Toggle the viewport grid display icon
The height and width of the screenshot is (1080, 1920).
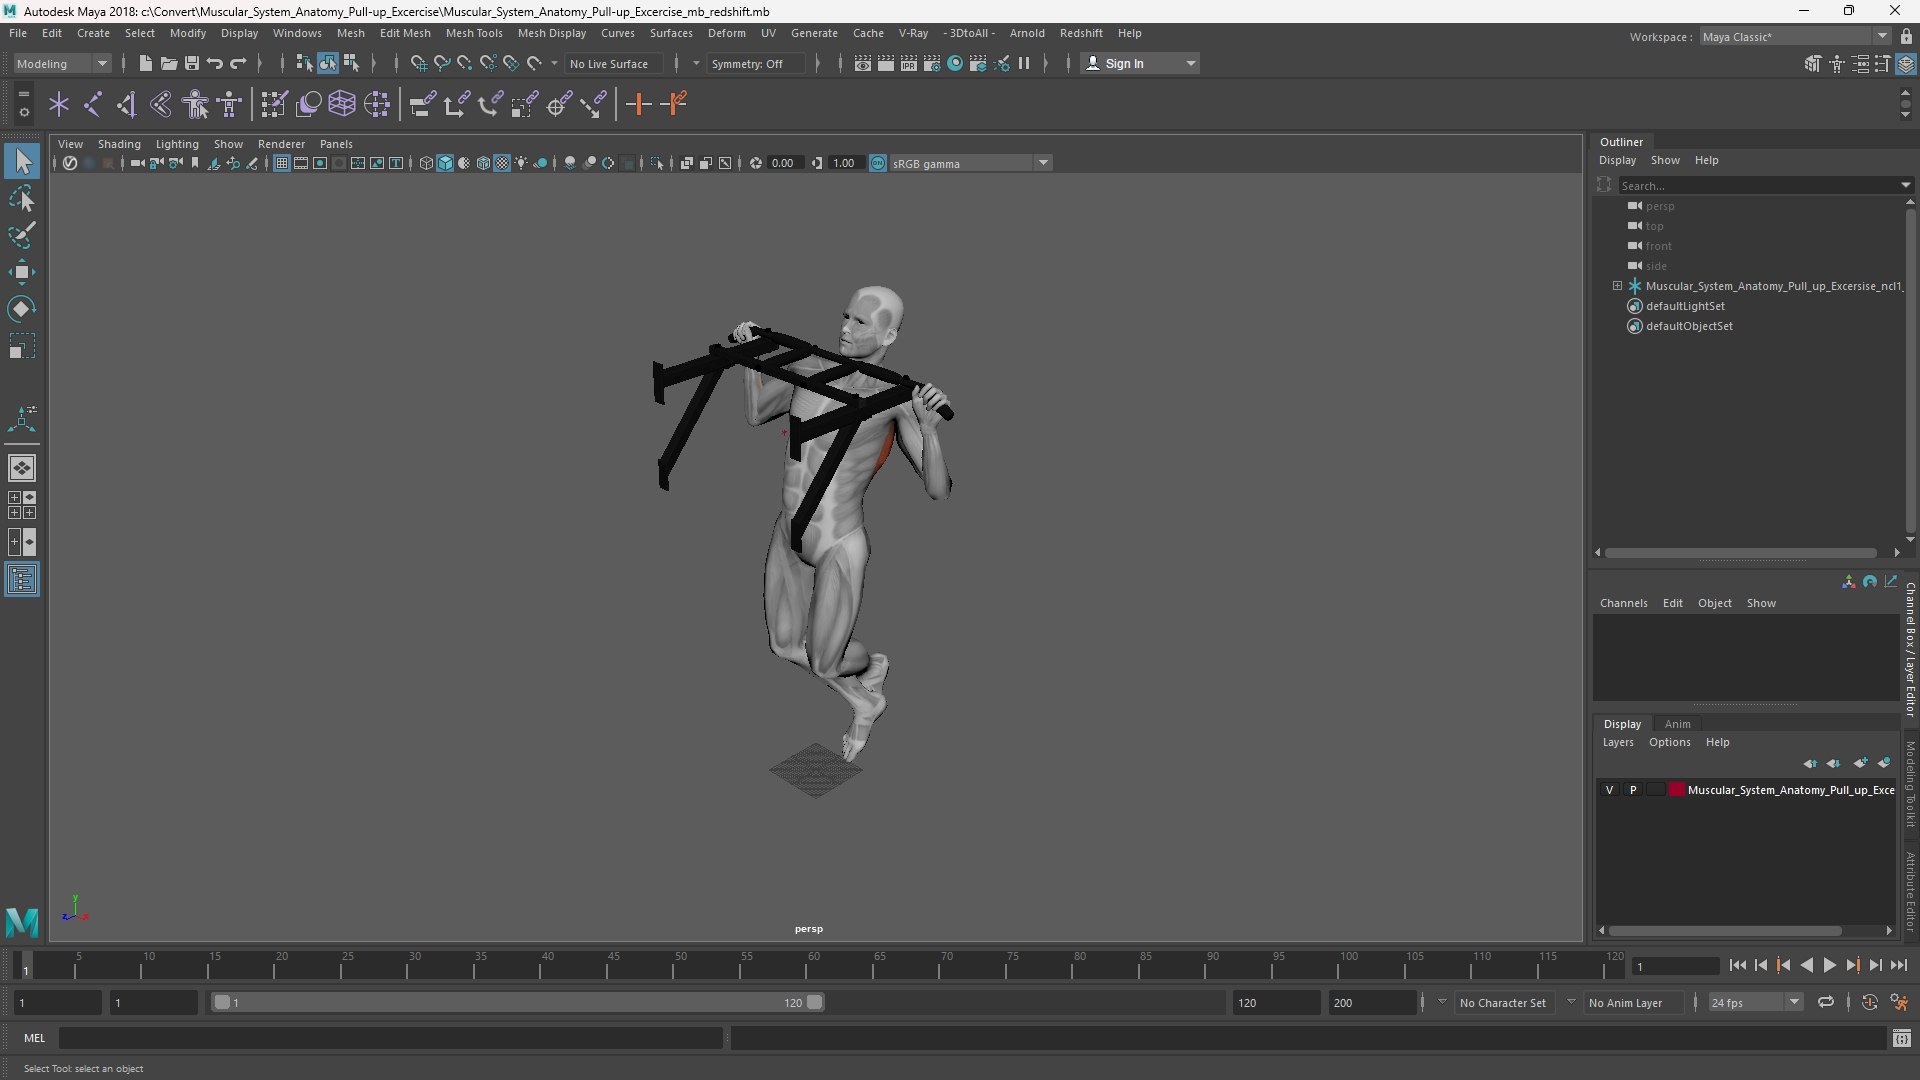click(x=282, y=163)
